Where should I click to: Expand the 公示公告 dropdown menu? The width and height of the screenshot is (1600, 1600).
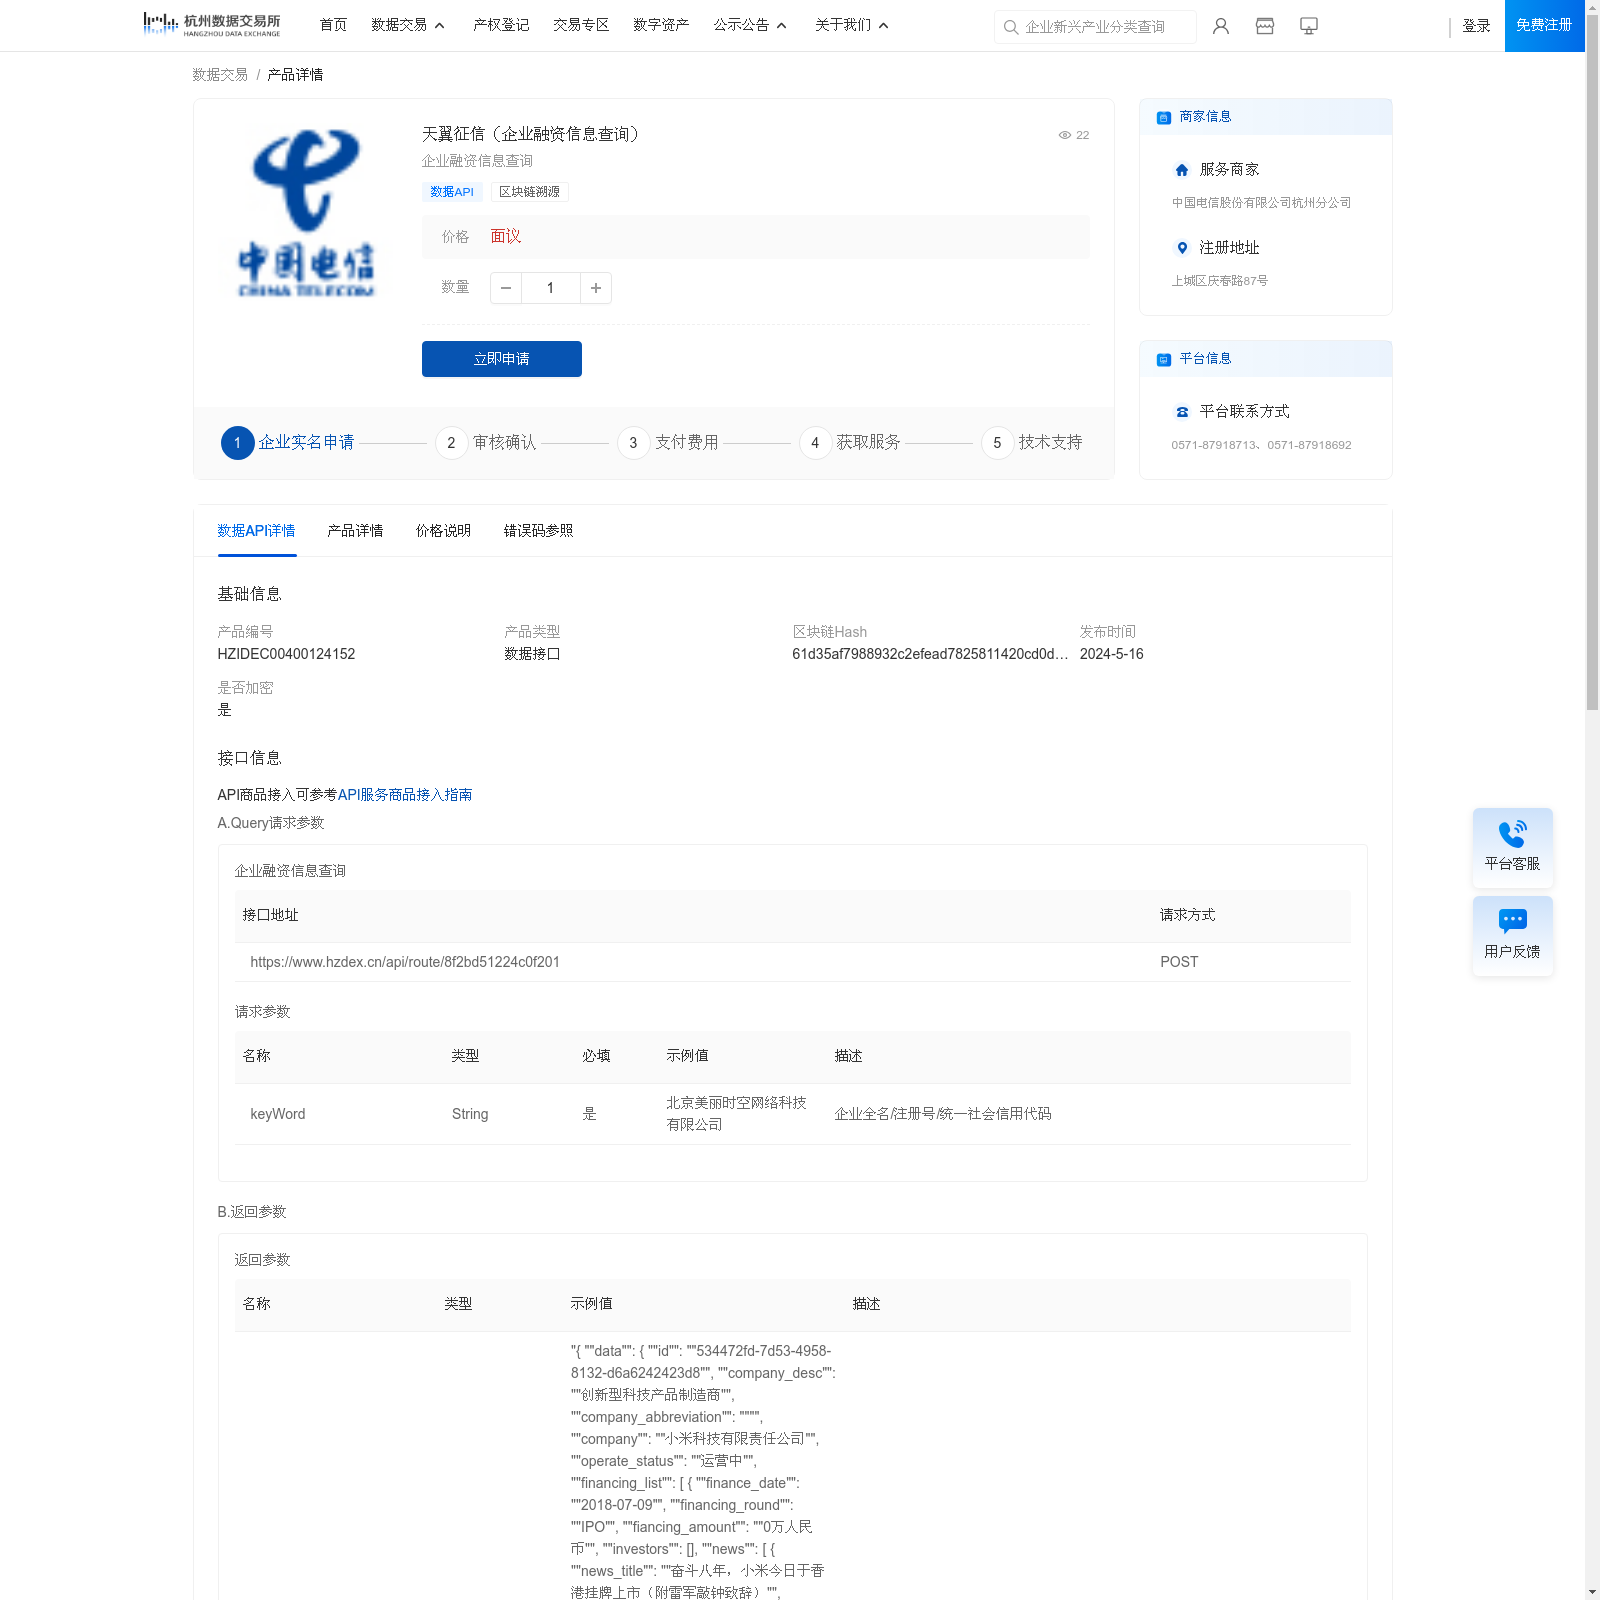tap(750, 25)
